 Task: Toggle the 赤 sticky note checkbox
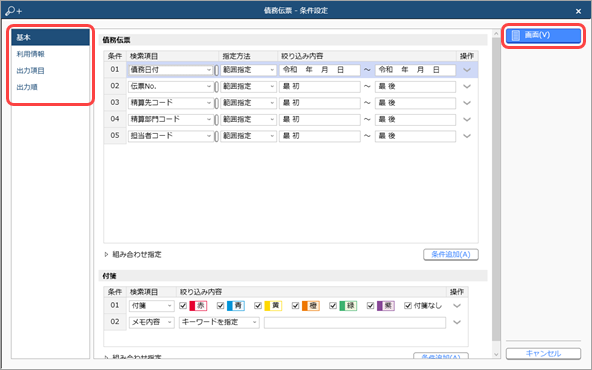(183, 305)
